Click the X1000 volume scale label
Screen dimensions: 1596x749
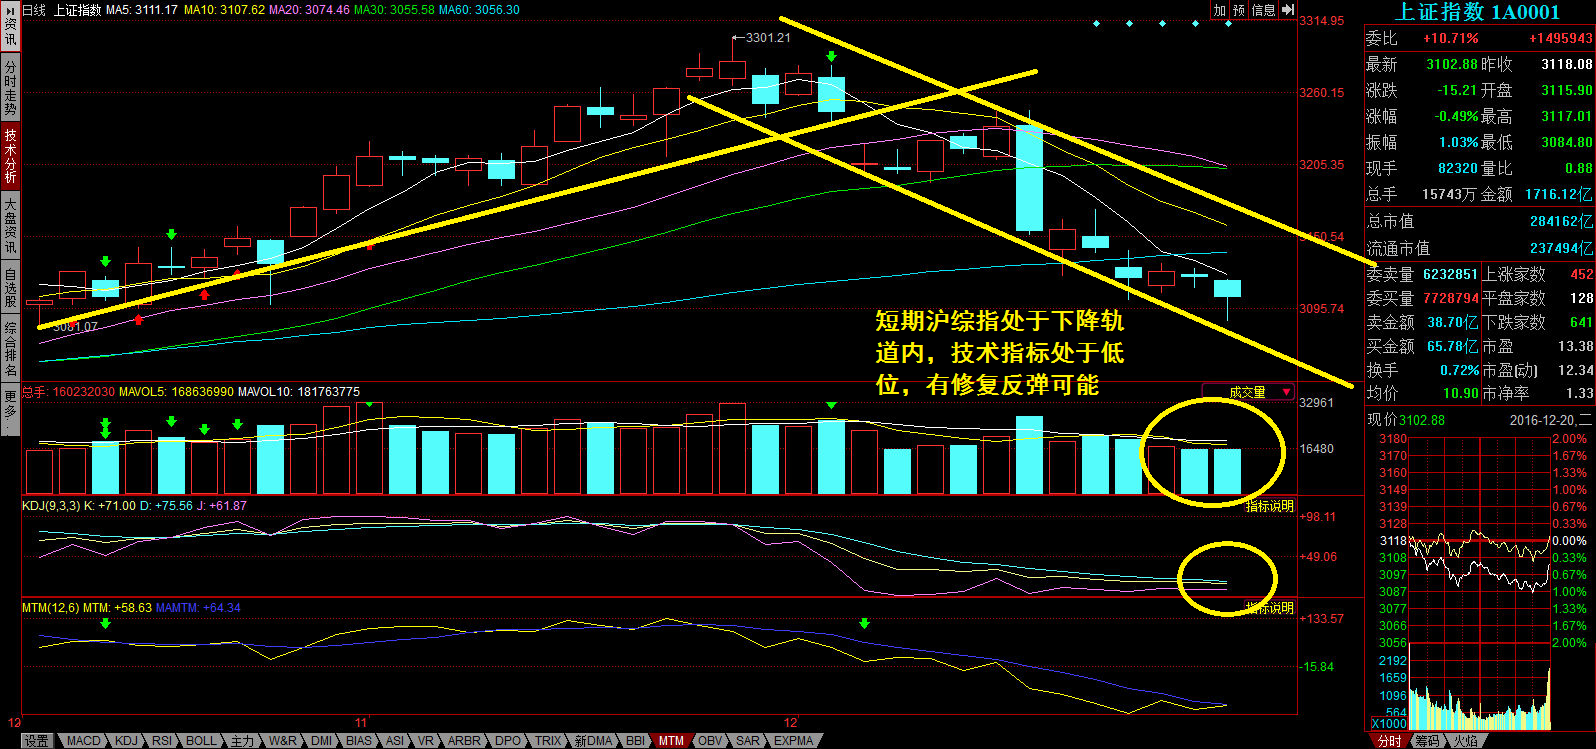pos(1387,723)
